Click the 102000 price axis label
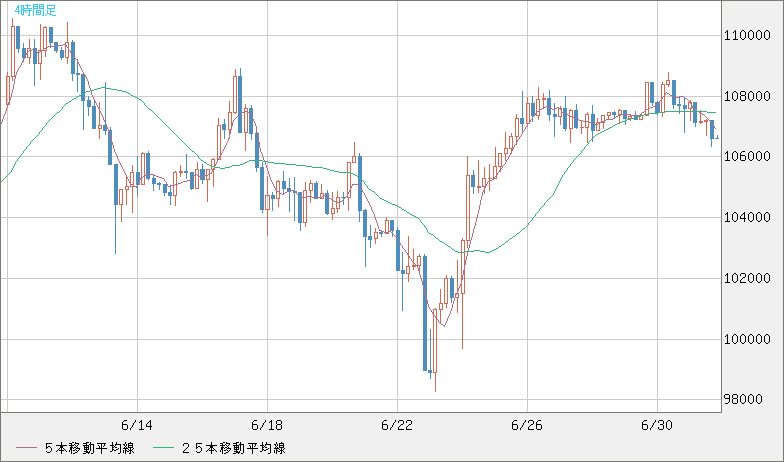The image size is (784, 462). click(x=747, y=278)
